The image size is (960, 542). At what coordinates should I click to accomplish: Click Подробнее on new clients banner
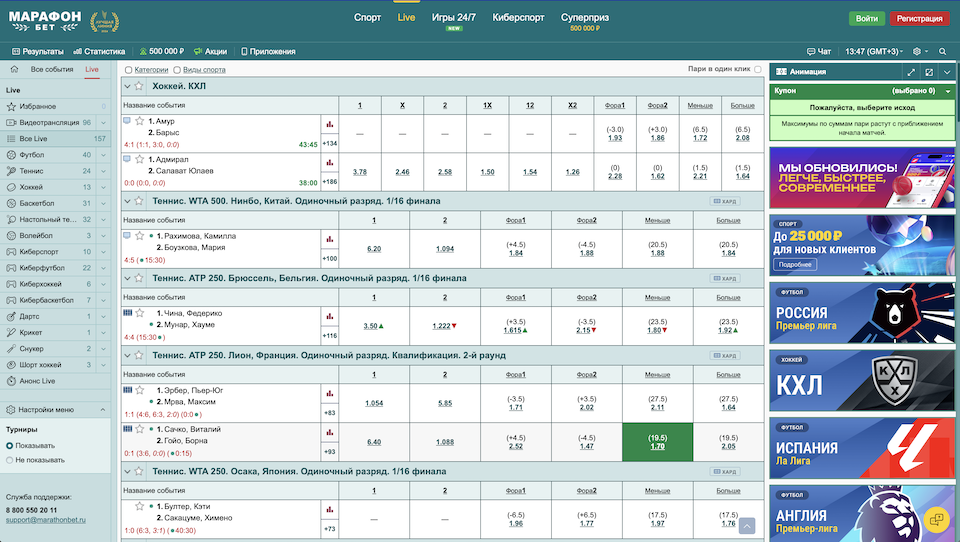(x=795, y=265)
